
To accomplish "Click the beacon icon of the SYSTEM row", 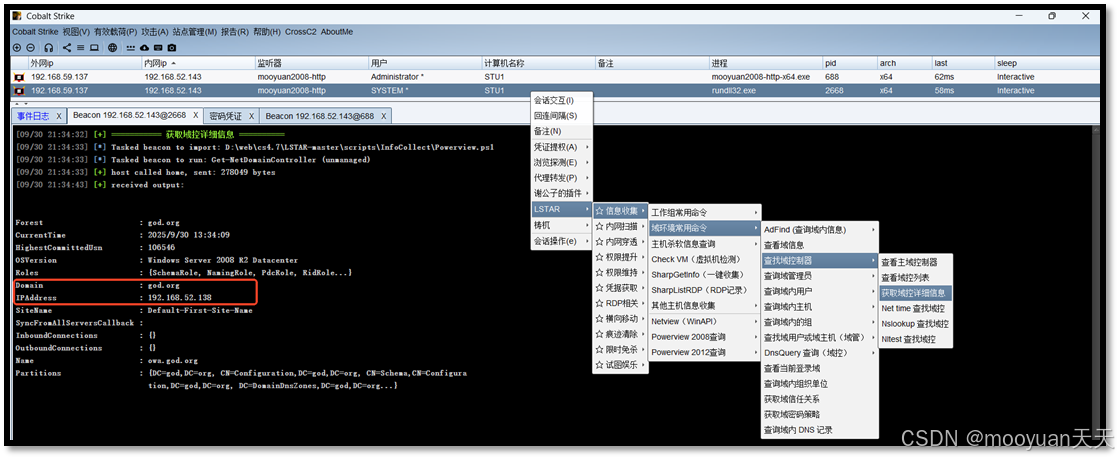I will (x=19, y=91).
